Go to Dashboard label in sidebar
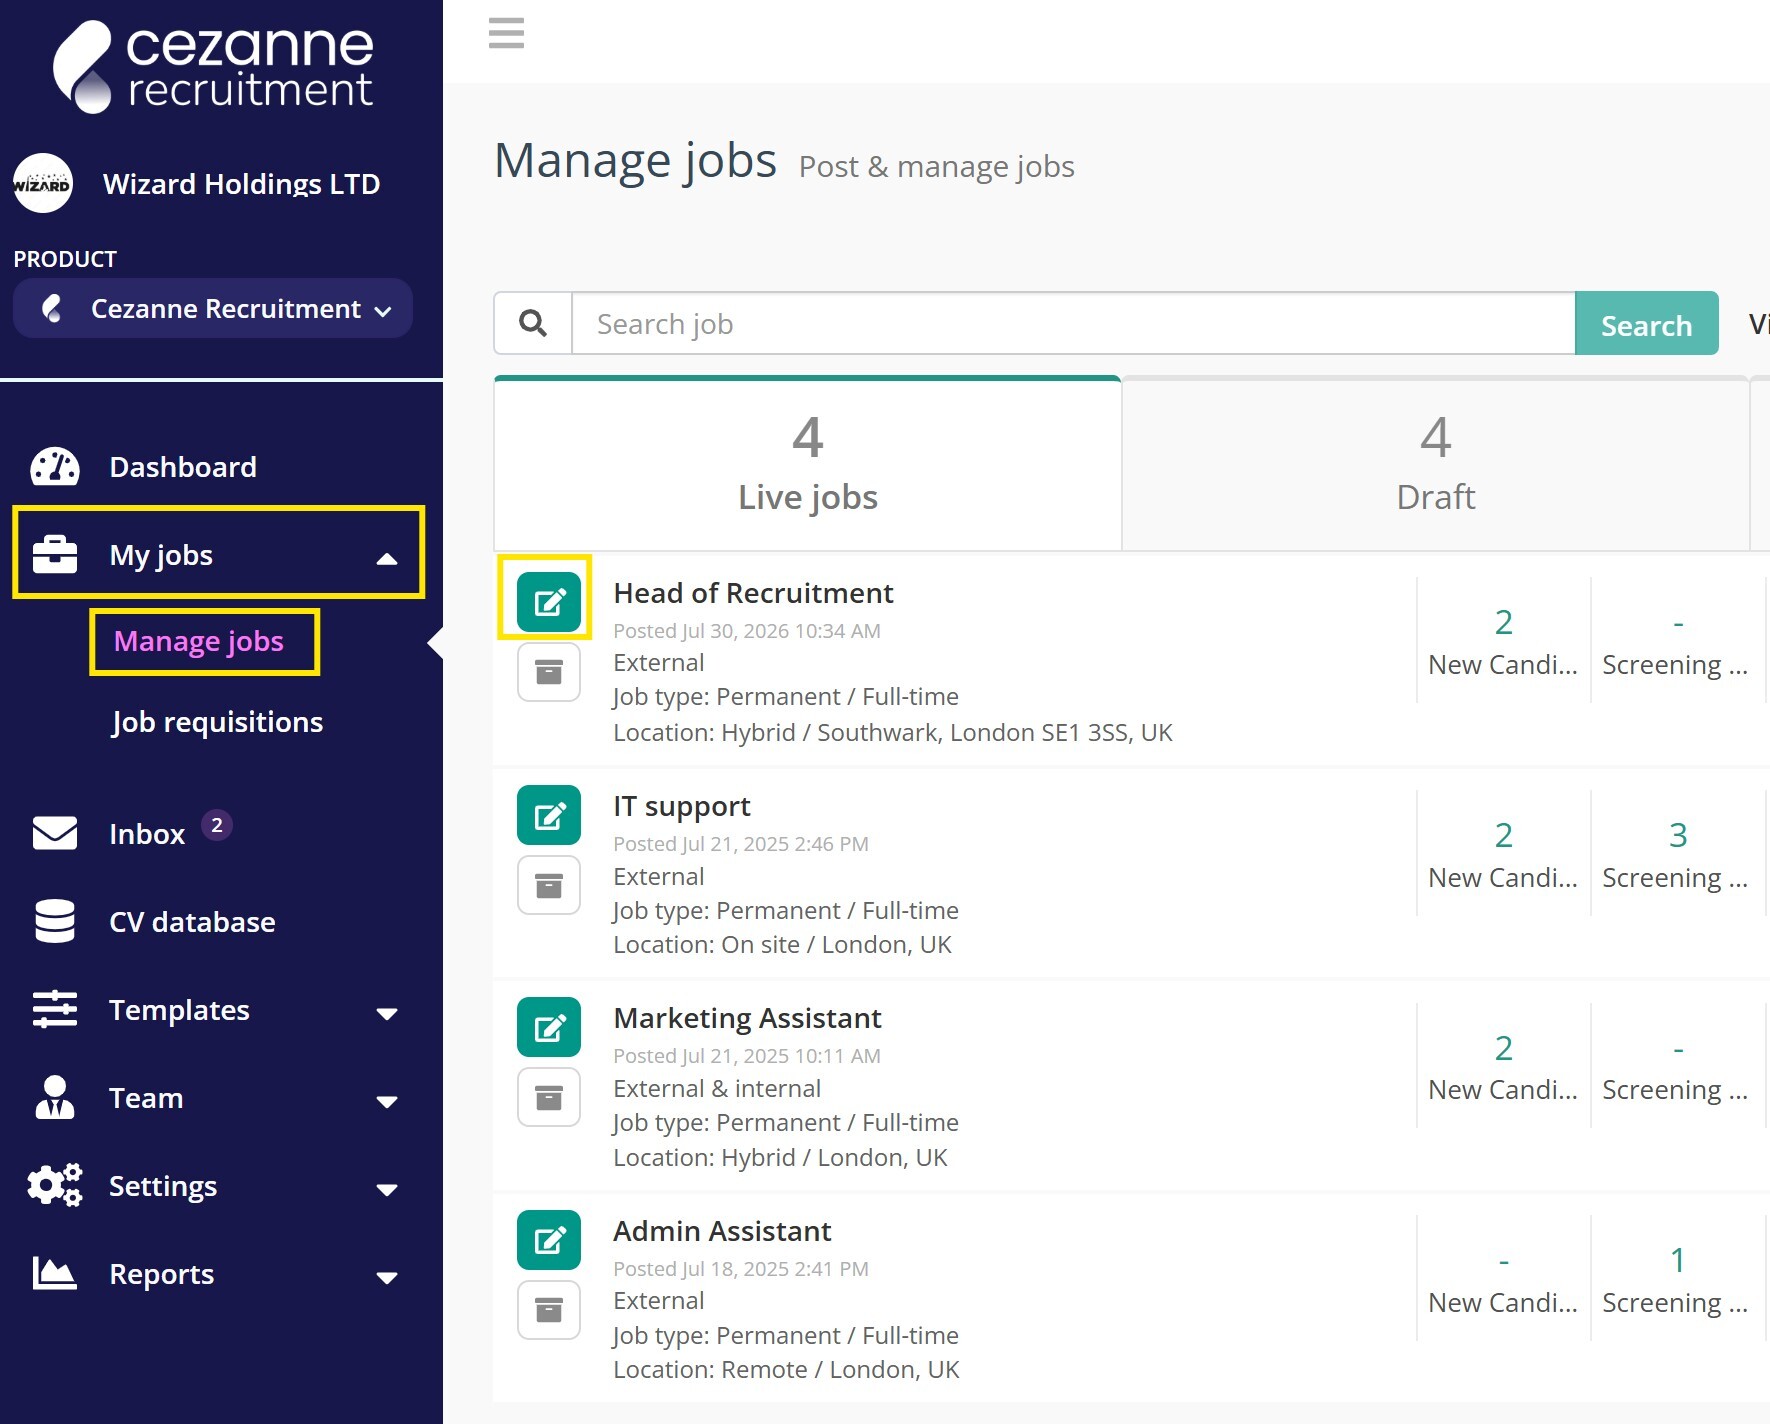Image resolution: width=1770 pixels, height=1424 pixels. tap(183, 467)
